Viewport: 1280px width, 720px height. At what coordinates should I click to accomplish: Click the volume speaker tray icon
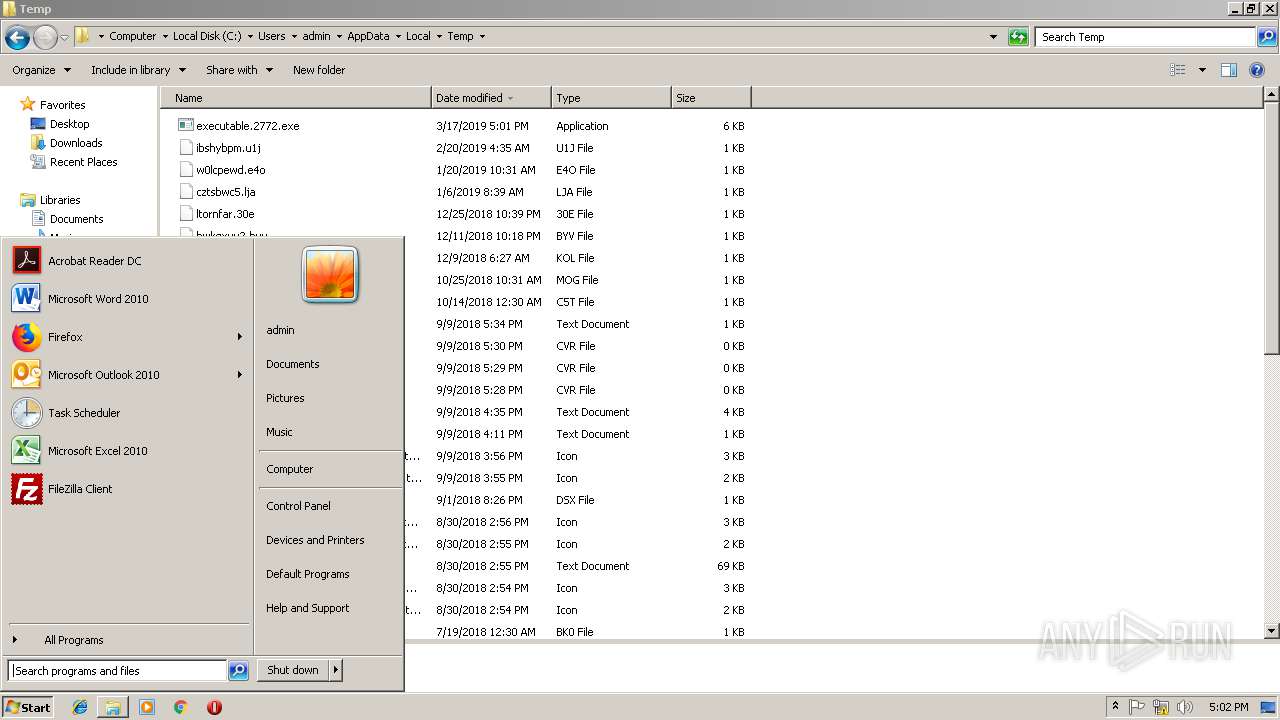pos(1184,707)
